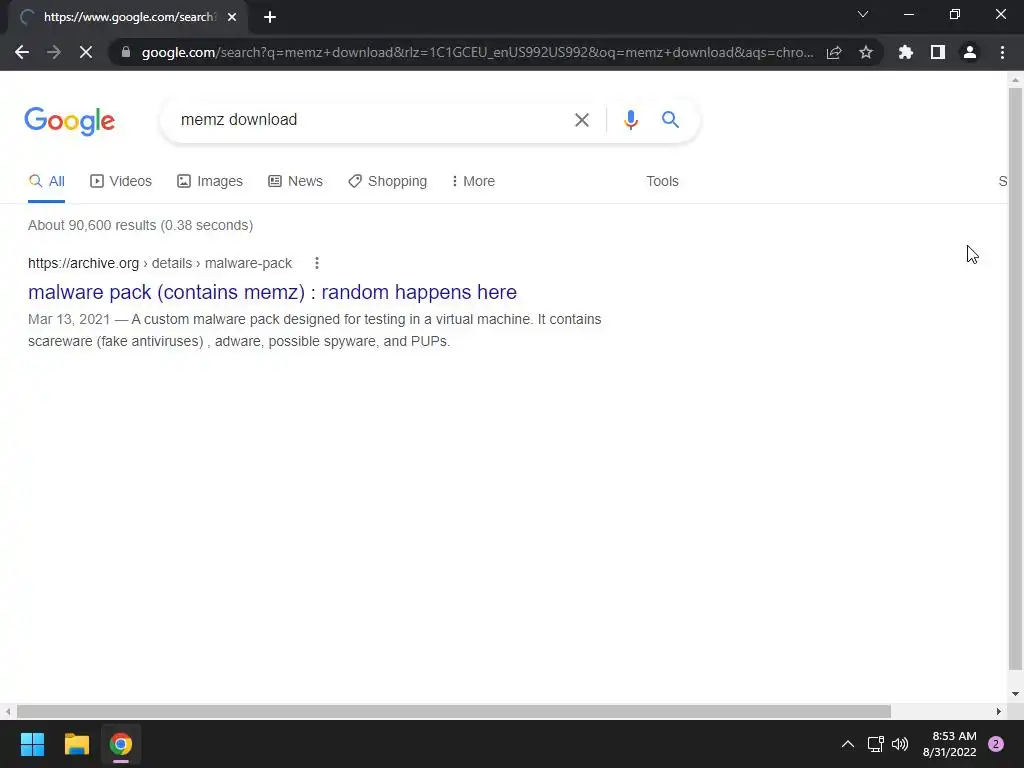The image size is (1024, 768).
Task: Open File Explorer from the taskbar
Action: [x=76, y=744]
